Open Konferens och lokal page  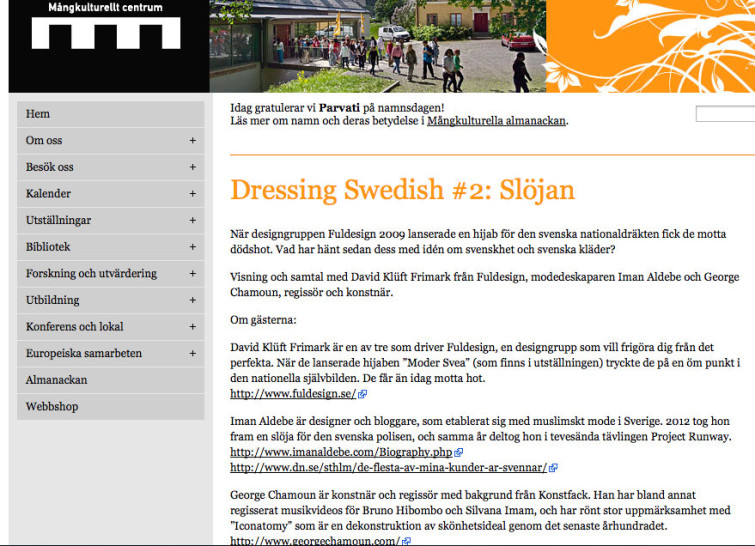[x=74, y=327]
